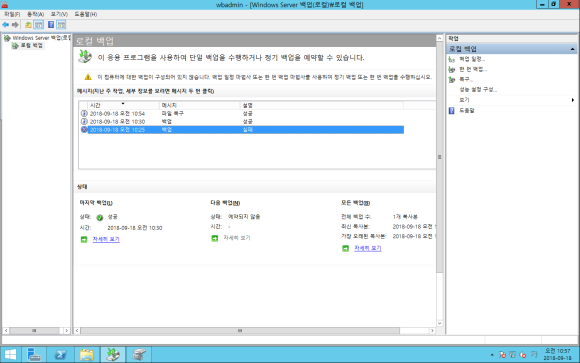580x363 pixels.
Task: Open the 백업 일정... action
Action: [472, 59]
